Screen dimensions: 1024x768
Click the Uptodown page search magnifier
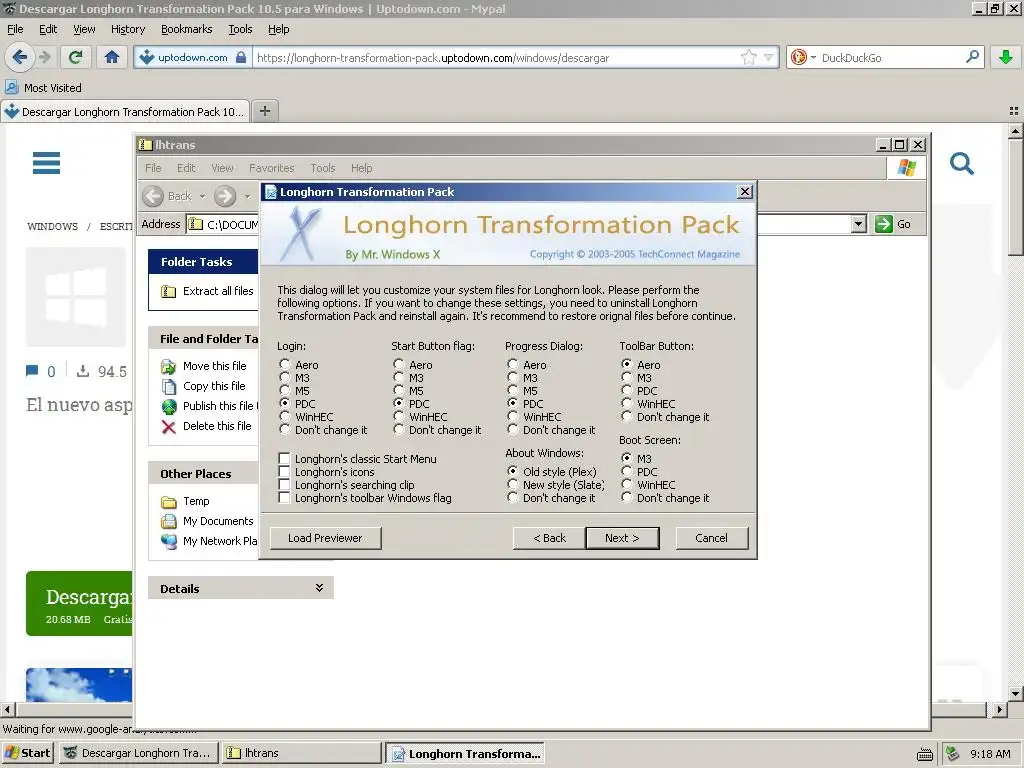point(961,163)
